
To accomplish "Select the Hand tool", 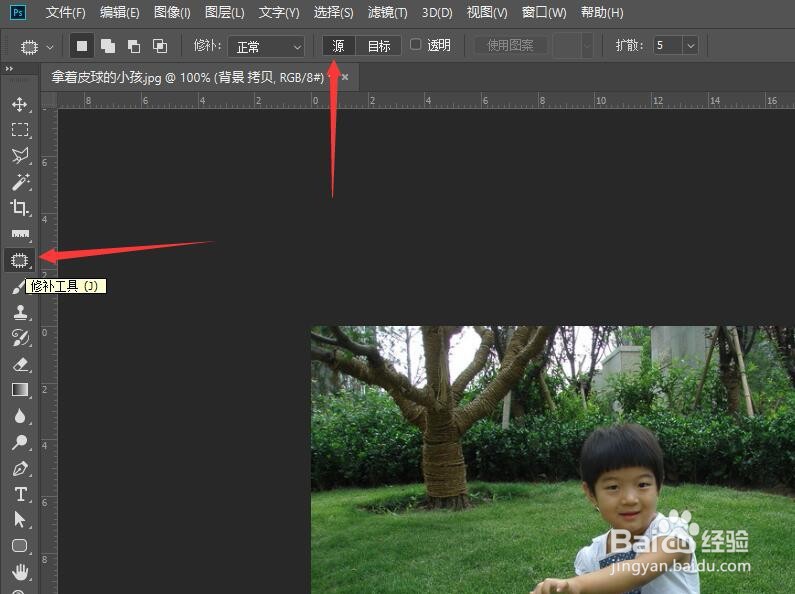I will click(x=20, y=572).
